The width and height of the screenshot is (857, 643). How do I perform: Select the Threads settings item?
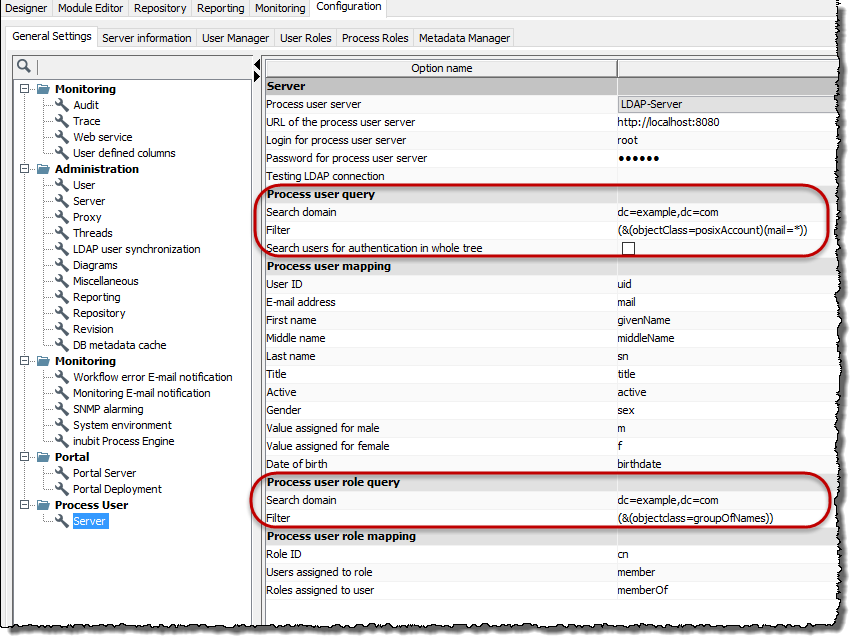tap(92, 233)
